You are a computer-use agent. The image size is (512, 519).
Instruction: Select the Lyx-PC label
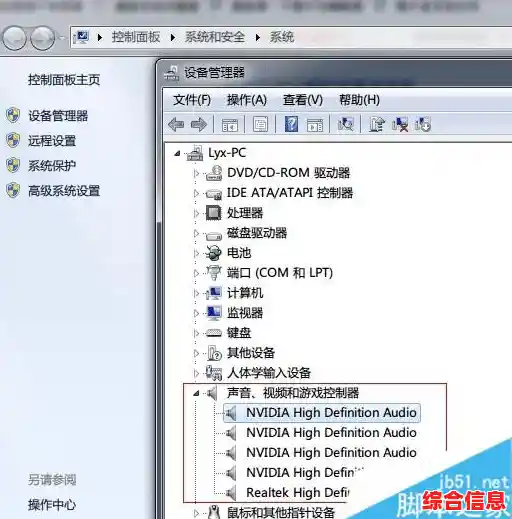[x=227, y=153]
